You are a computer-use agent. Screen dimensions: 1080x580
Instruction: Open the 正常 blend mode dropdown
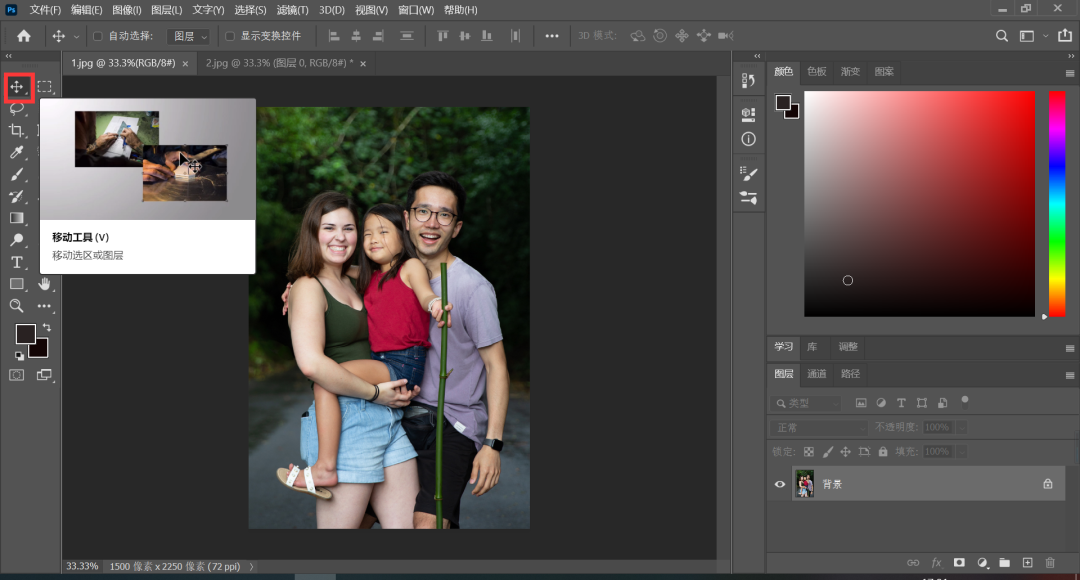pos(820,428)
